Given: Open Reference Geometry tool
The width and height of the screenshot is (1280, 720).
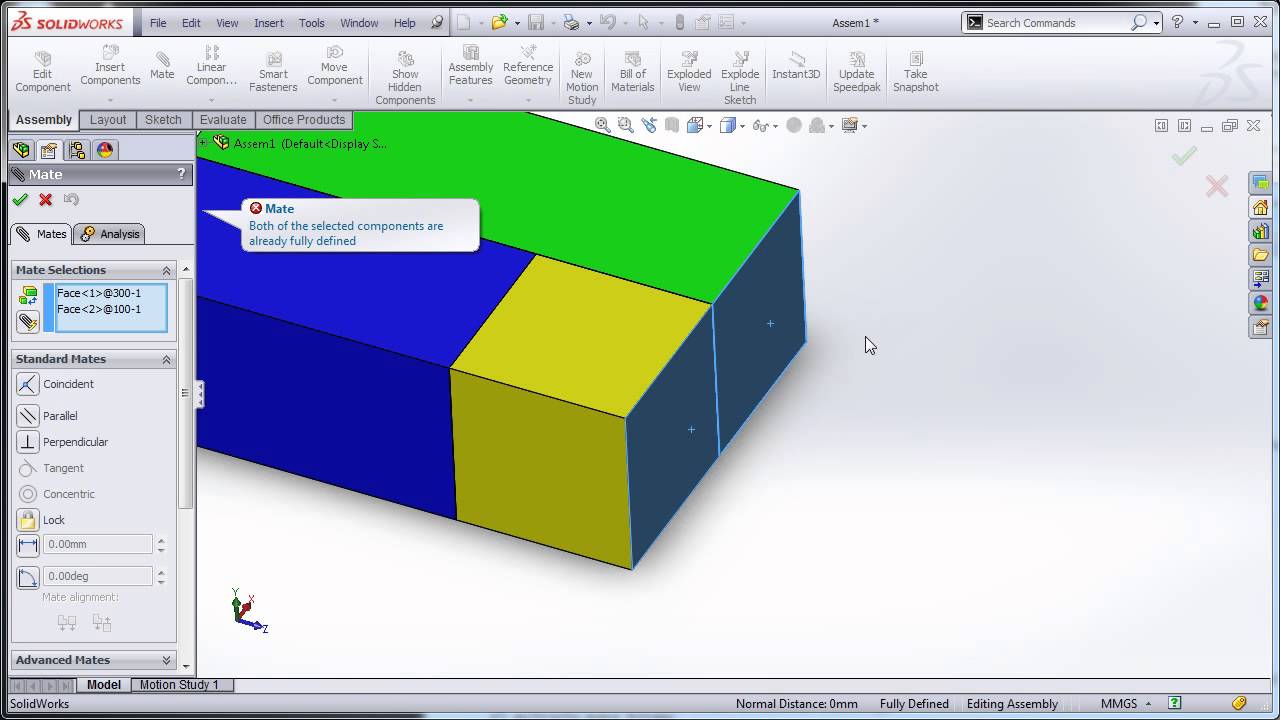Looking at the screenshot, I should 528,66.
